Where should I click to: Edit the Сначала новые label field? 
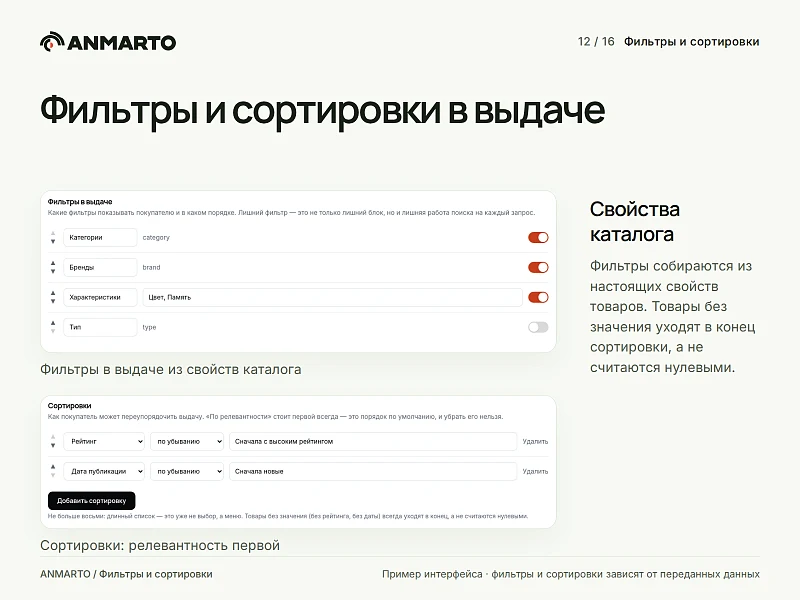(x=373, y=471)
